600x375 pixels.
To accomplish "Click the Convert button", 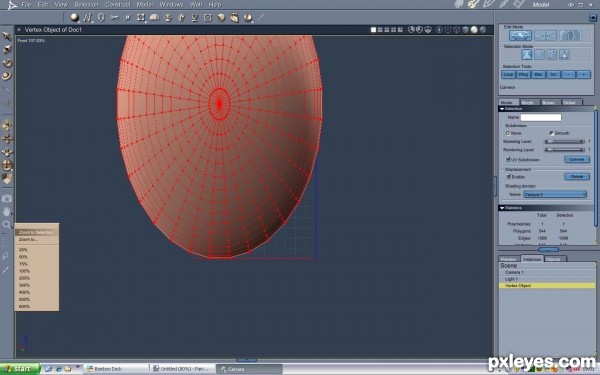I will click(x=577, y=159).
